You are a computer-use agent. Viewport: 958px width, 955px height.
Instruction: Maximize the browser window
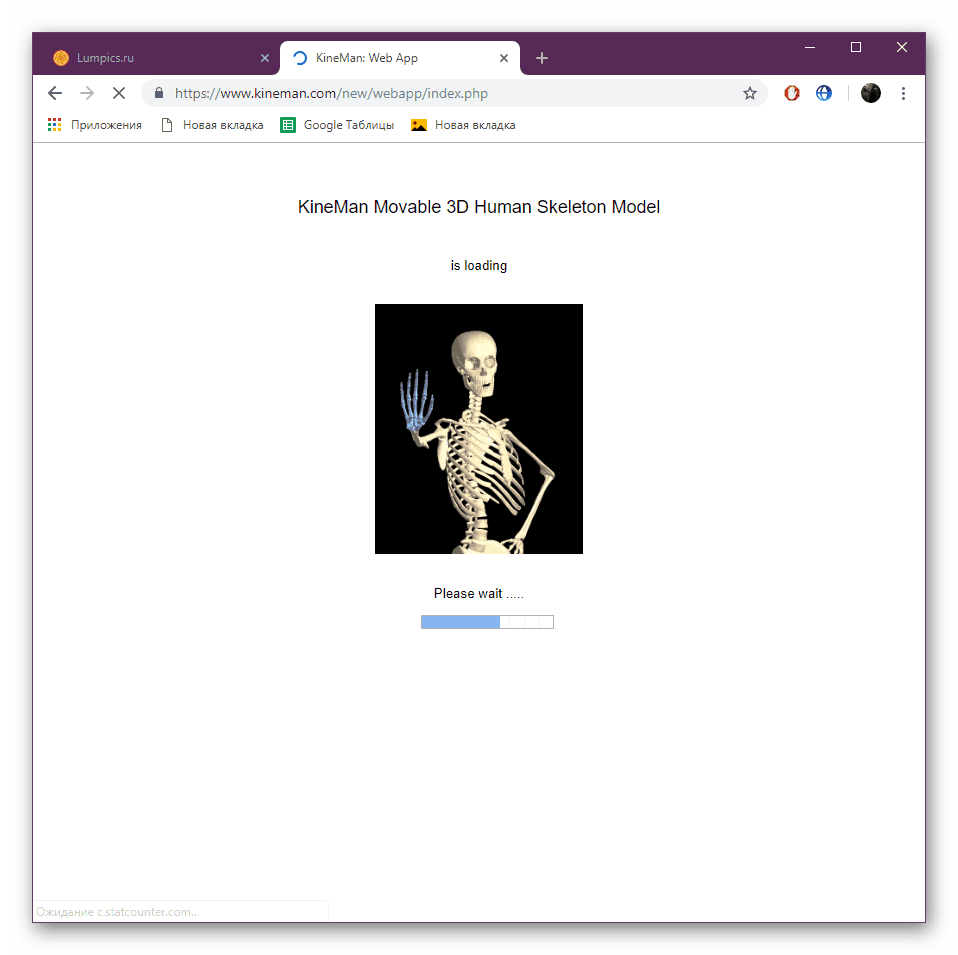[856, 47]
